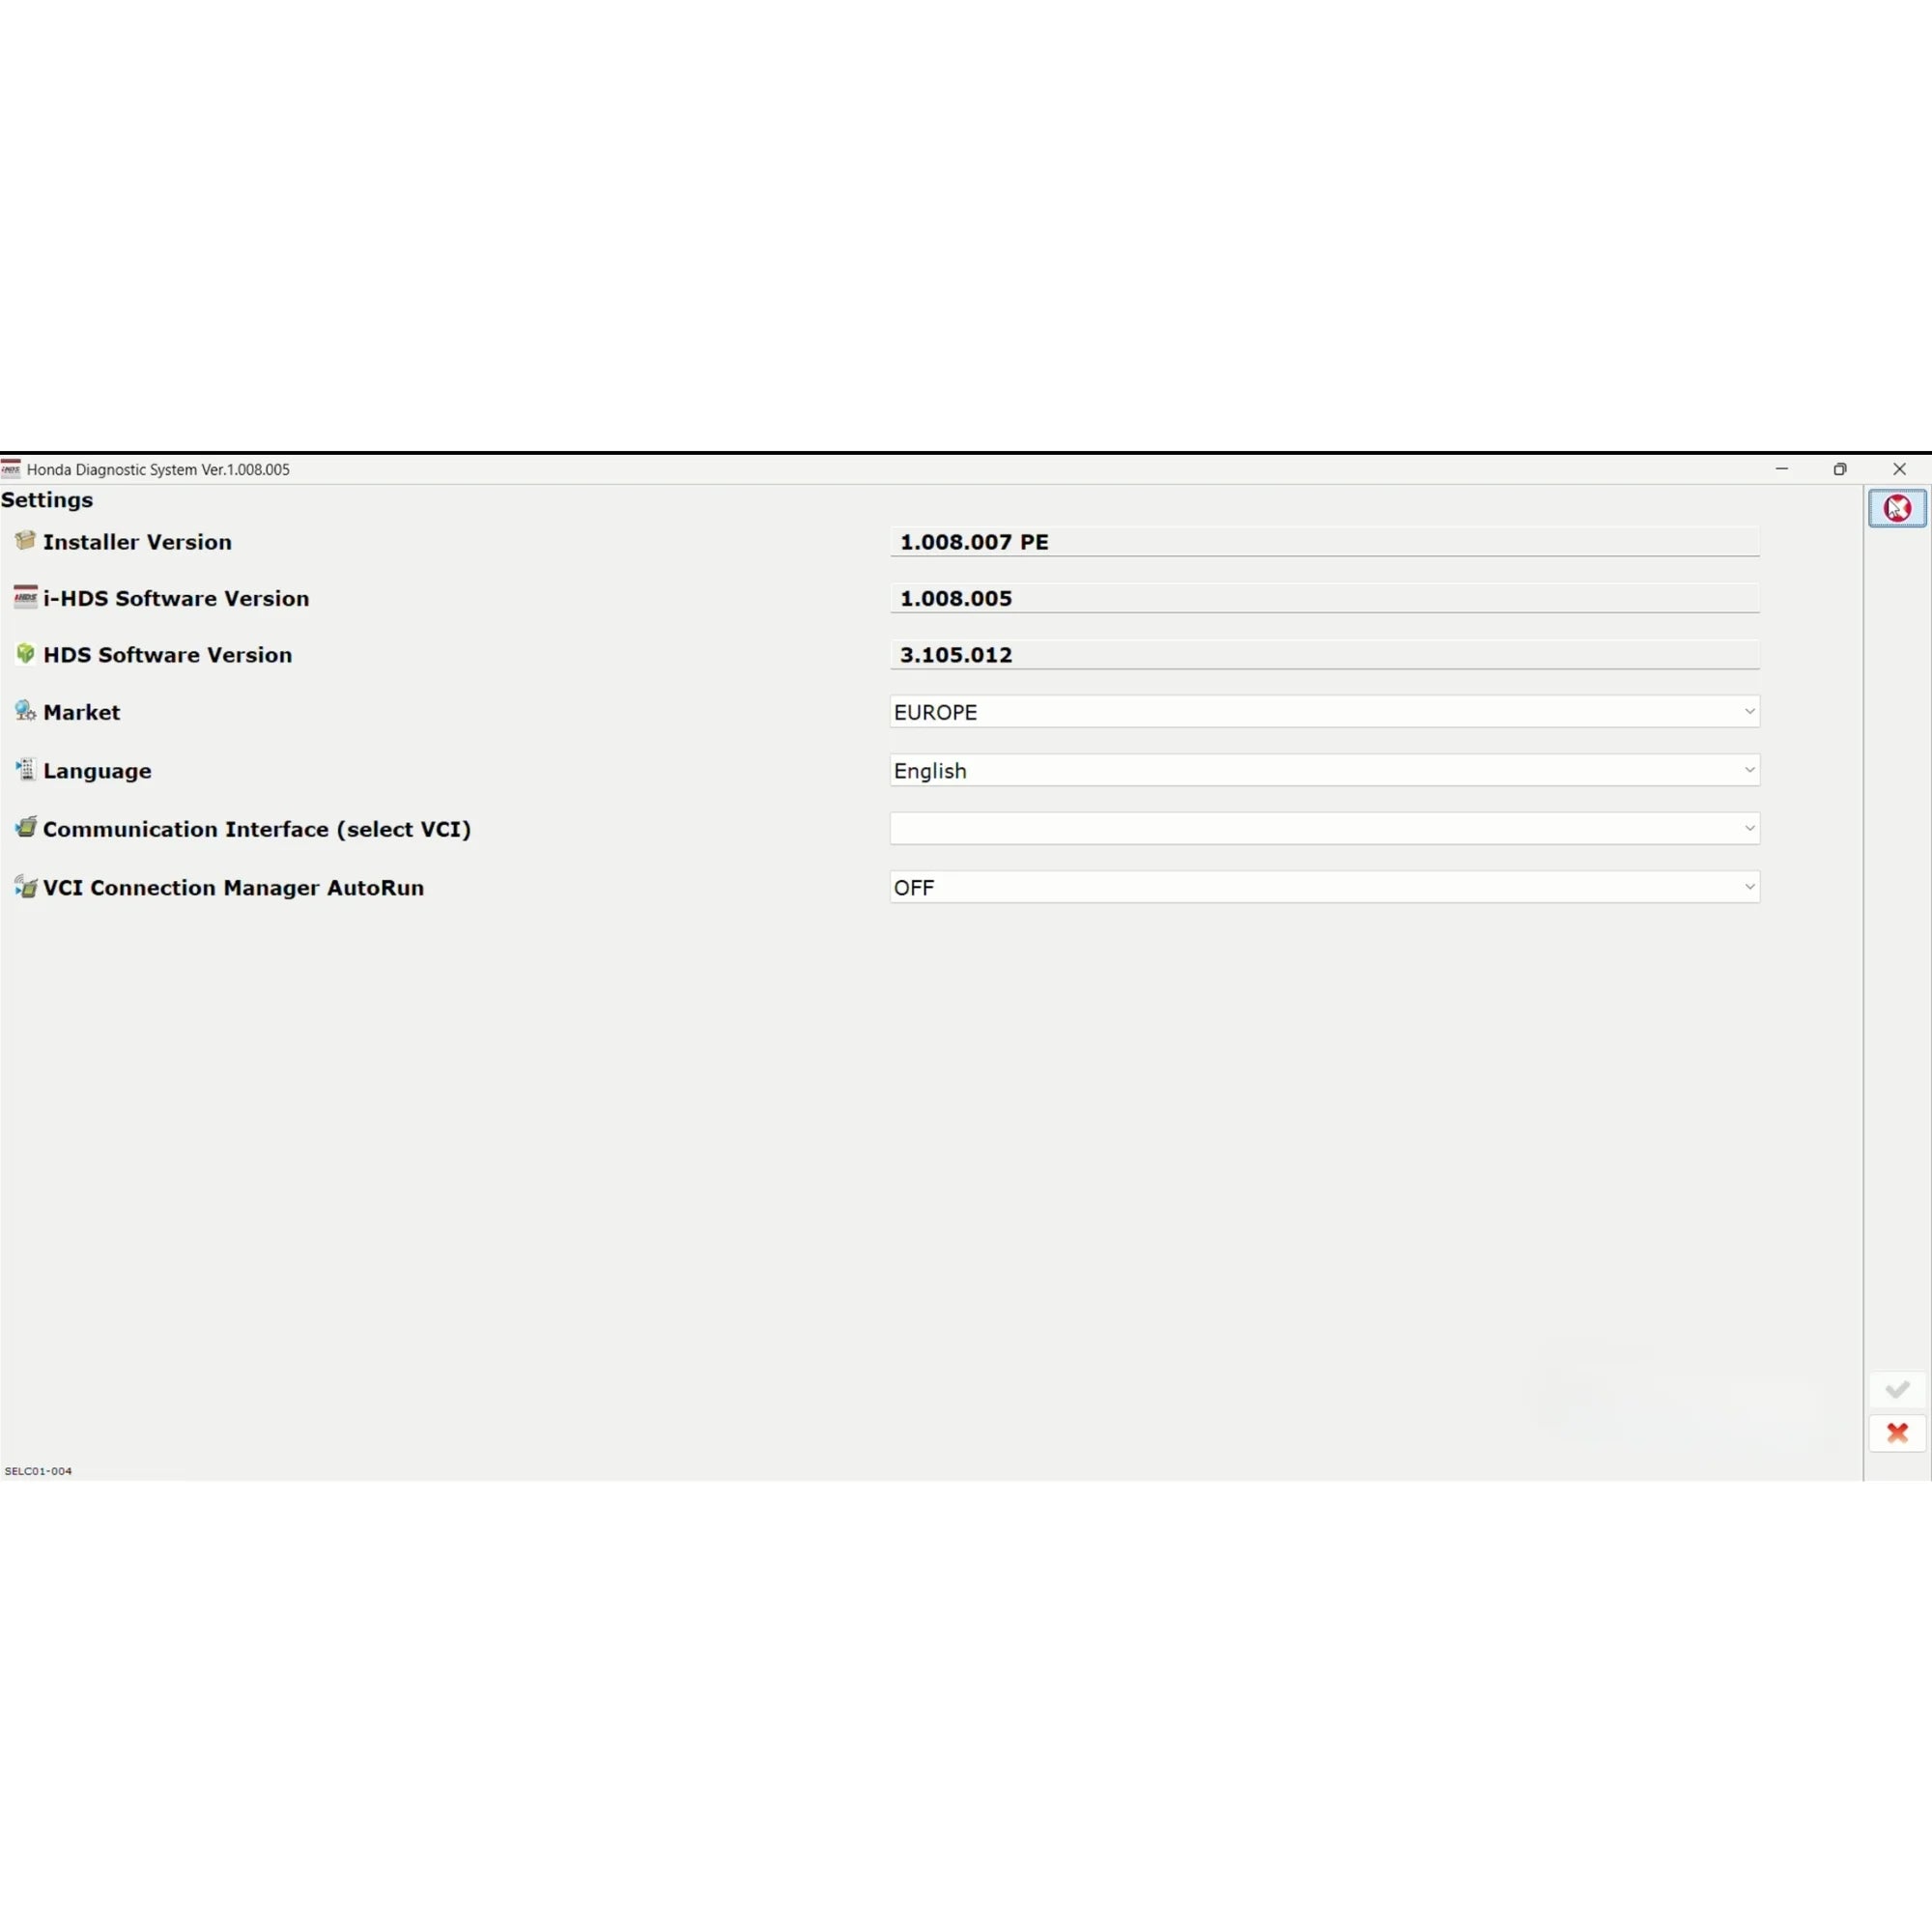Click the Market globe icon
Screen dimensions: 1932x1932
click(x=25, y=711)
